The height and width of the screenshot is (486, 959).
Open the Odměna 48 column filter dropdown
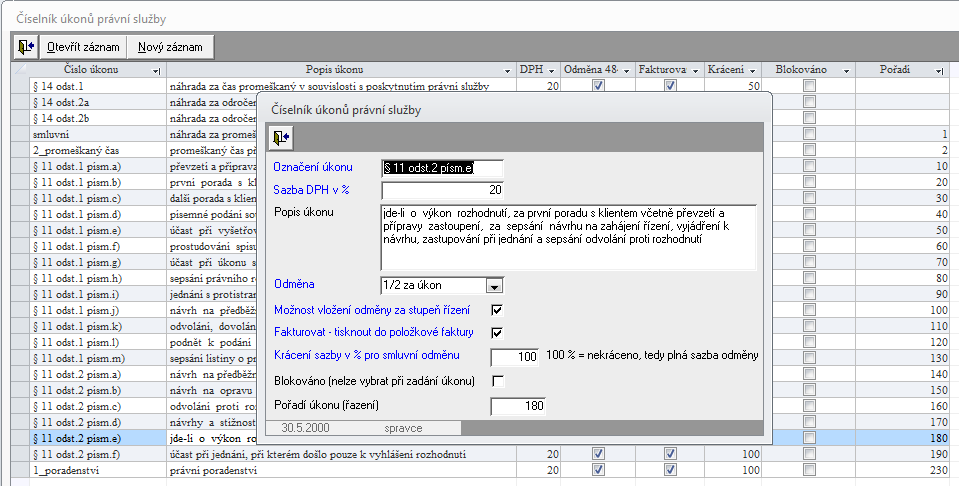pos(626,71)
